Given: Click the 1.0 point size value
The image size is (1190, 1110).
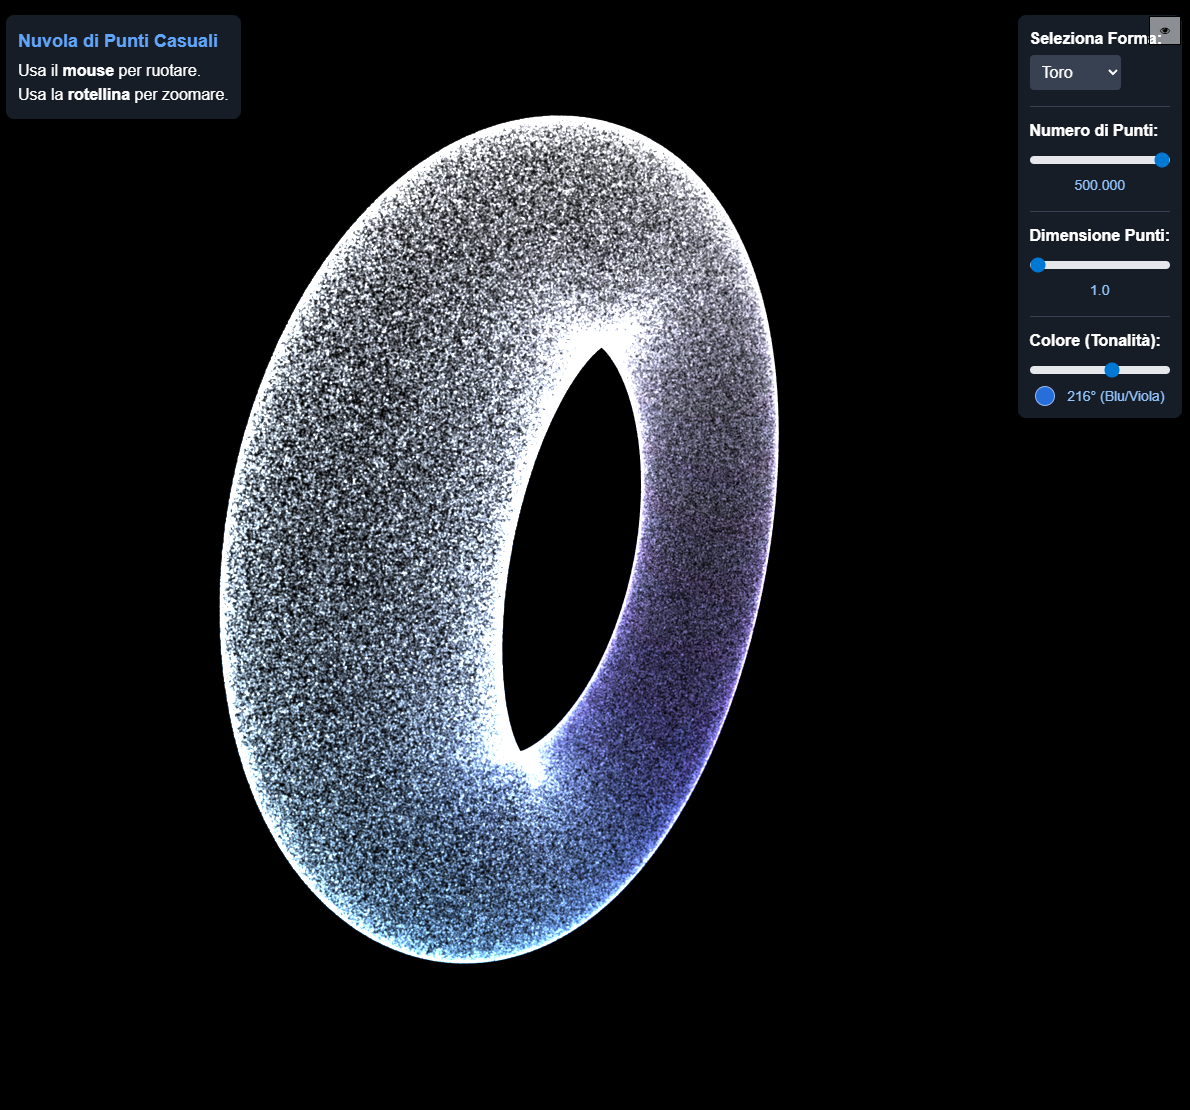Looking at the screenshot, I should tap(1099, 290).
